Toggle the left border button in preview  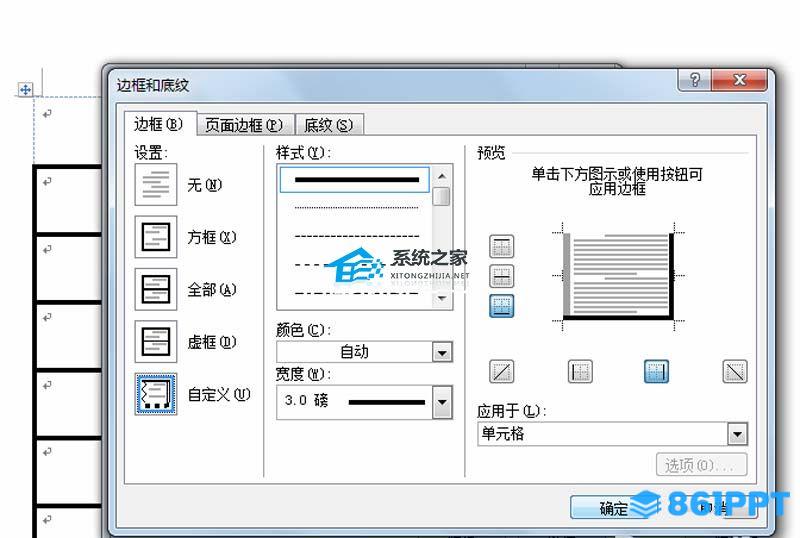pyautogui.click(x=580, y=371)
